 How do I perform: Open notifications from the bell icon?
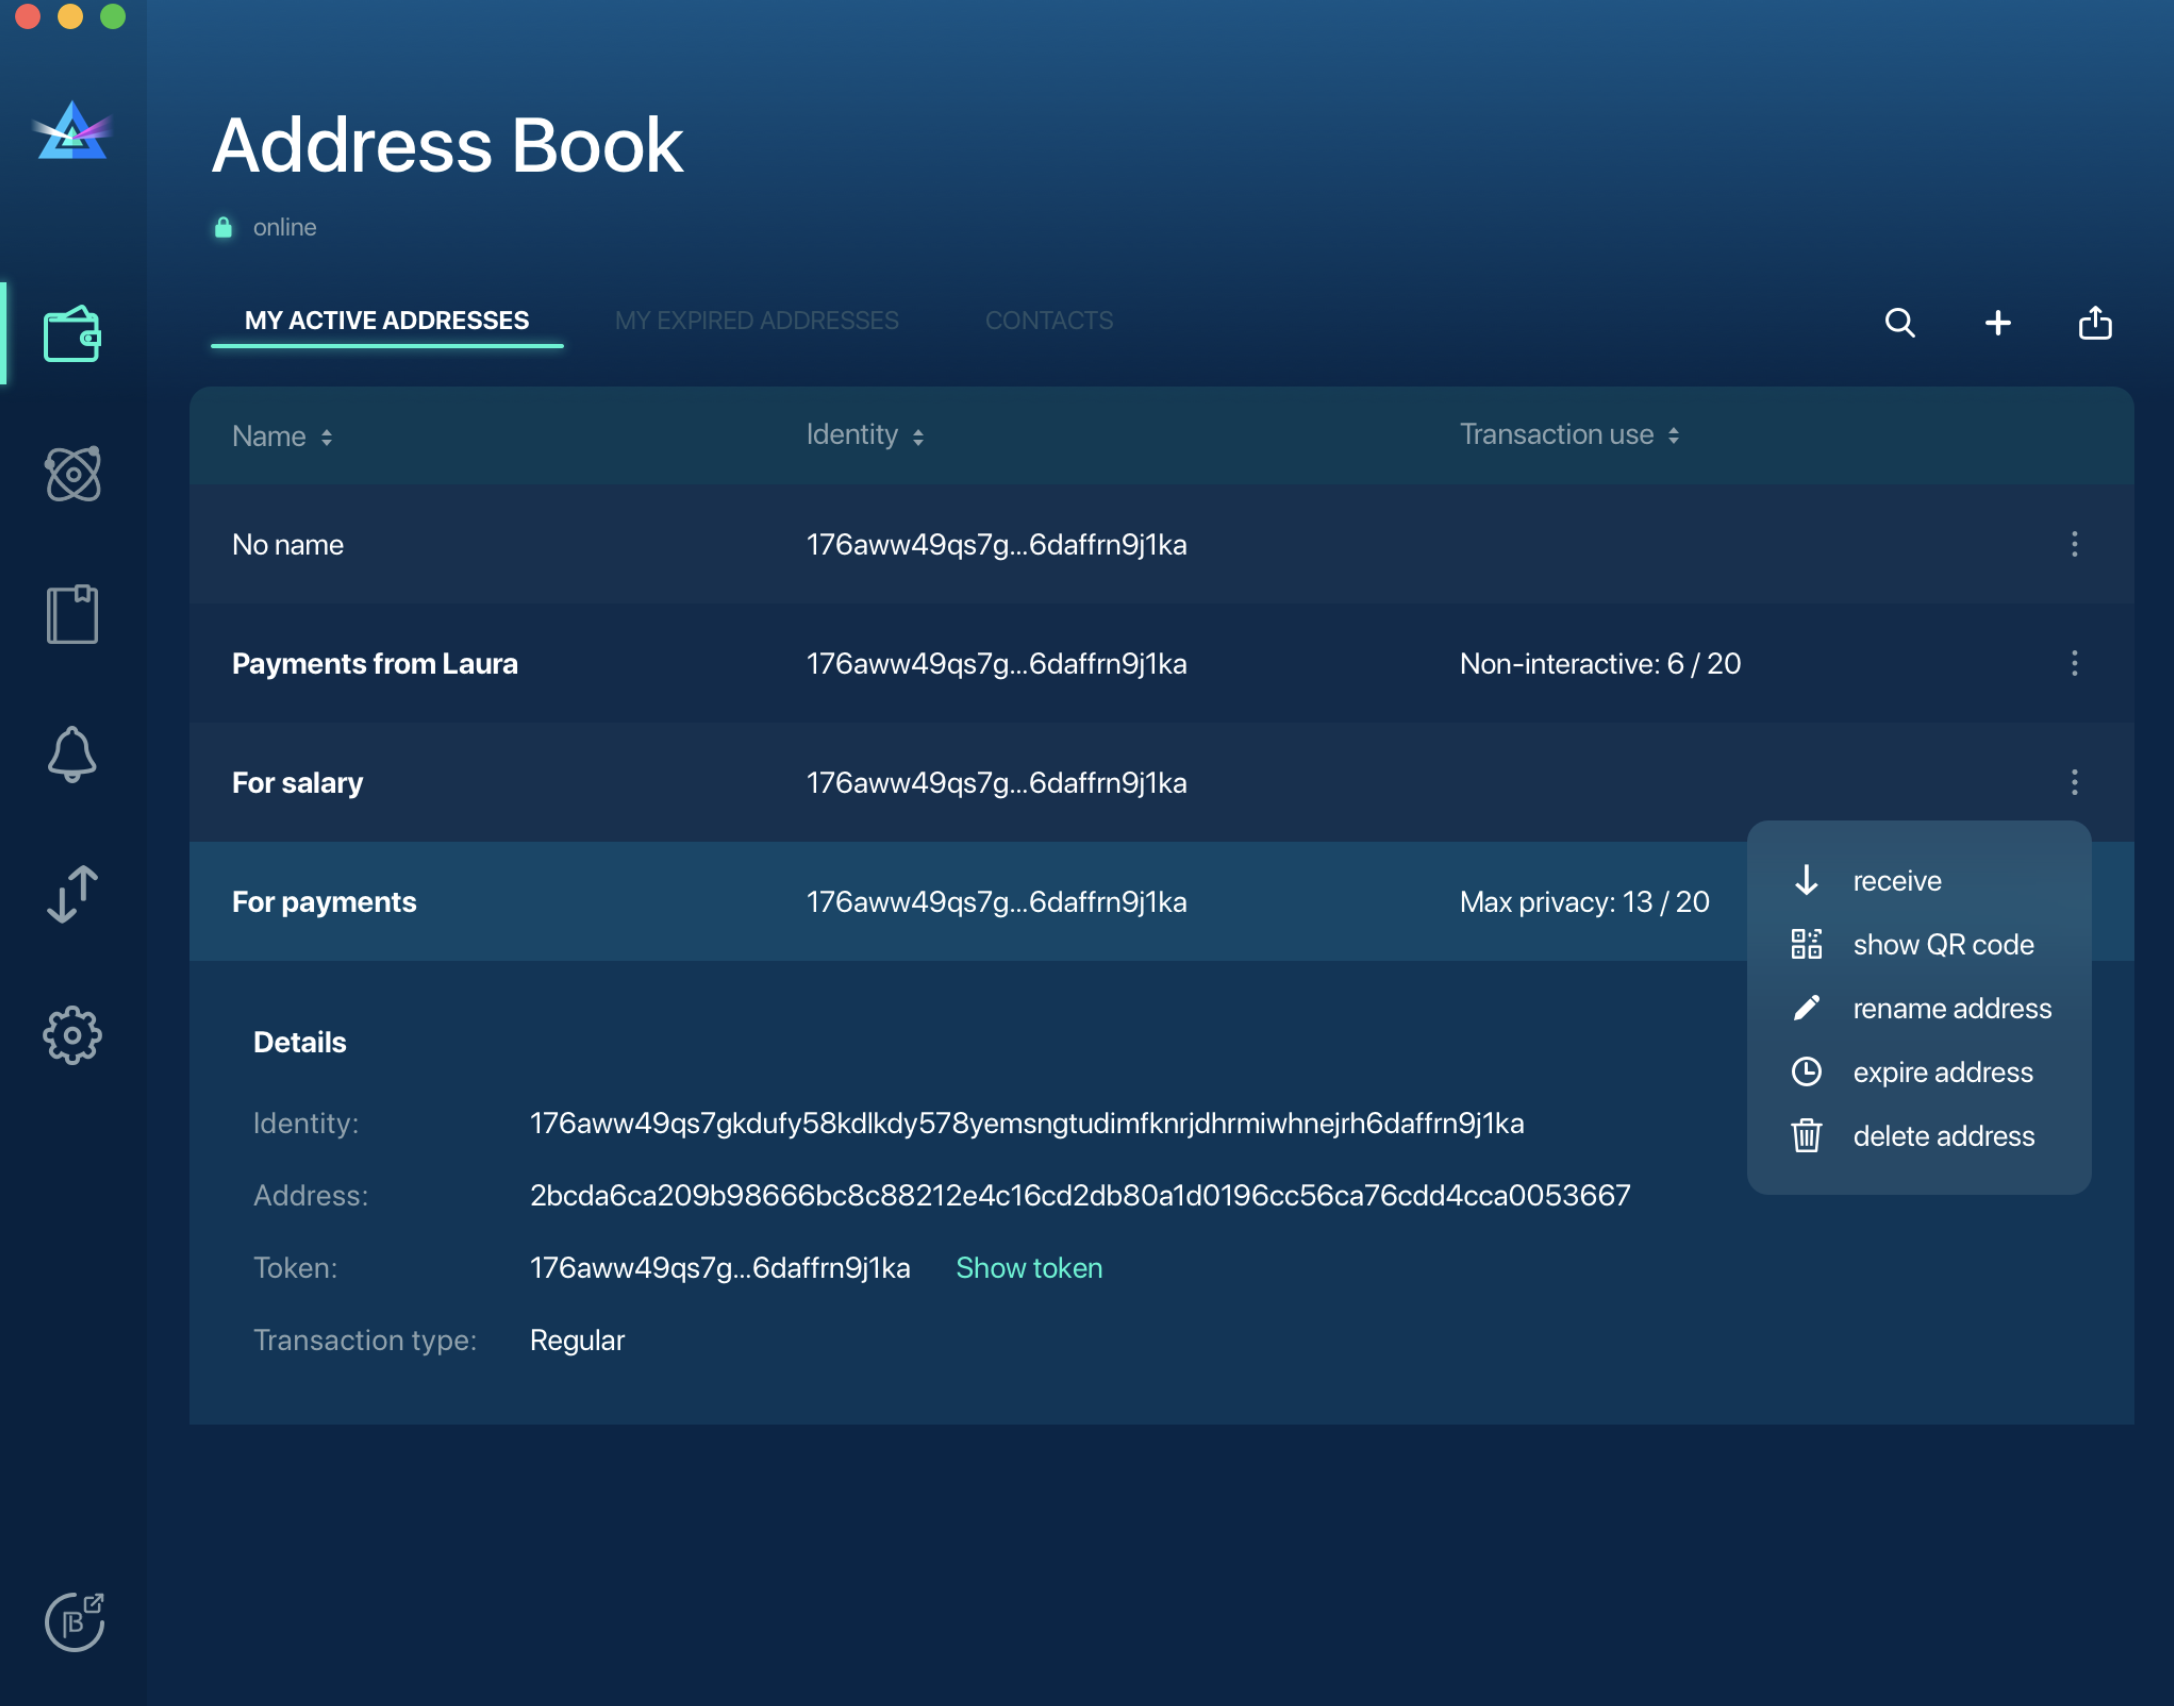tap(74, 754)
